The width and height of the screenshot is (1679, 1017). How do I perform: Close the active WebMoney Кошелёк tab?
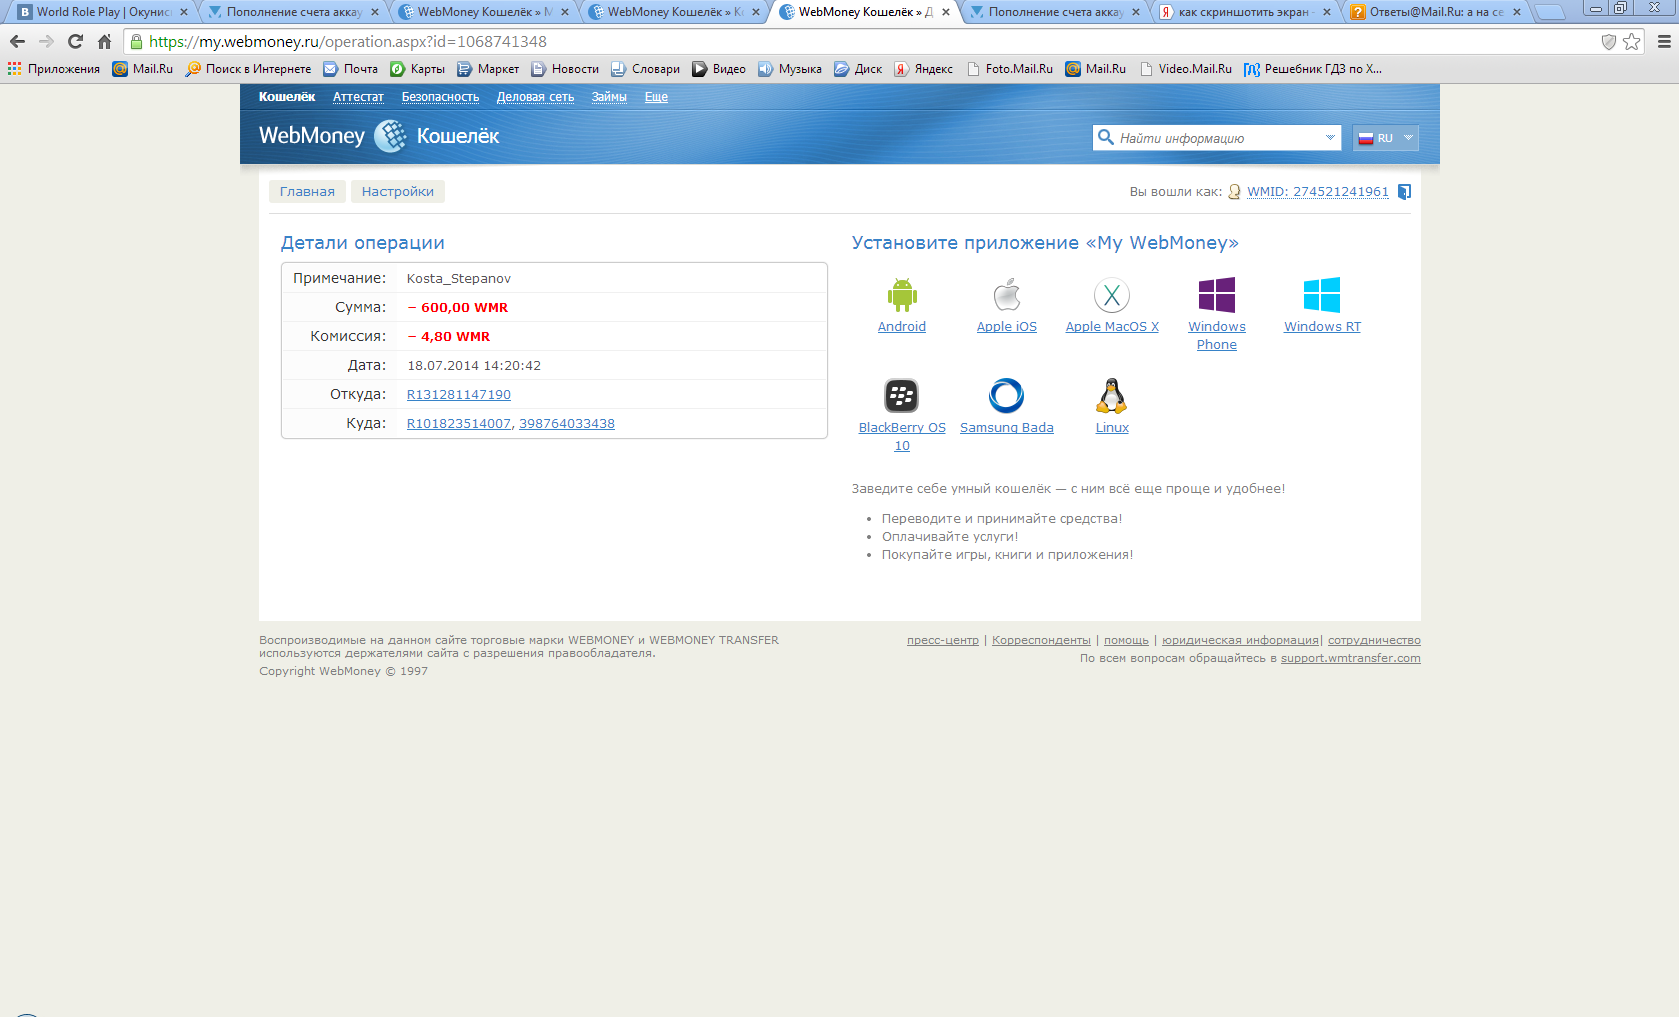point(946,12)
